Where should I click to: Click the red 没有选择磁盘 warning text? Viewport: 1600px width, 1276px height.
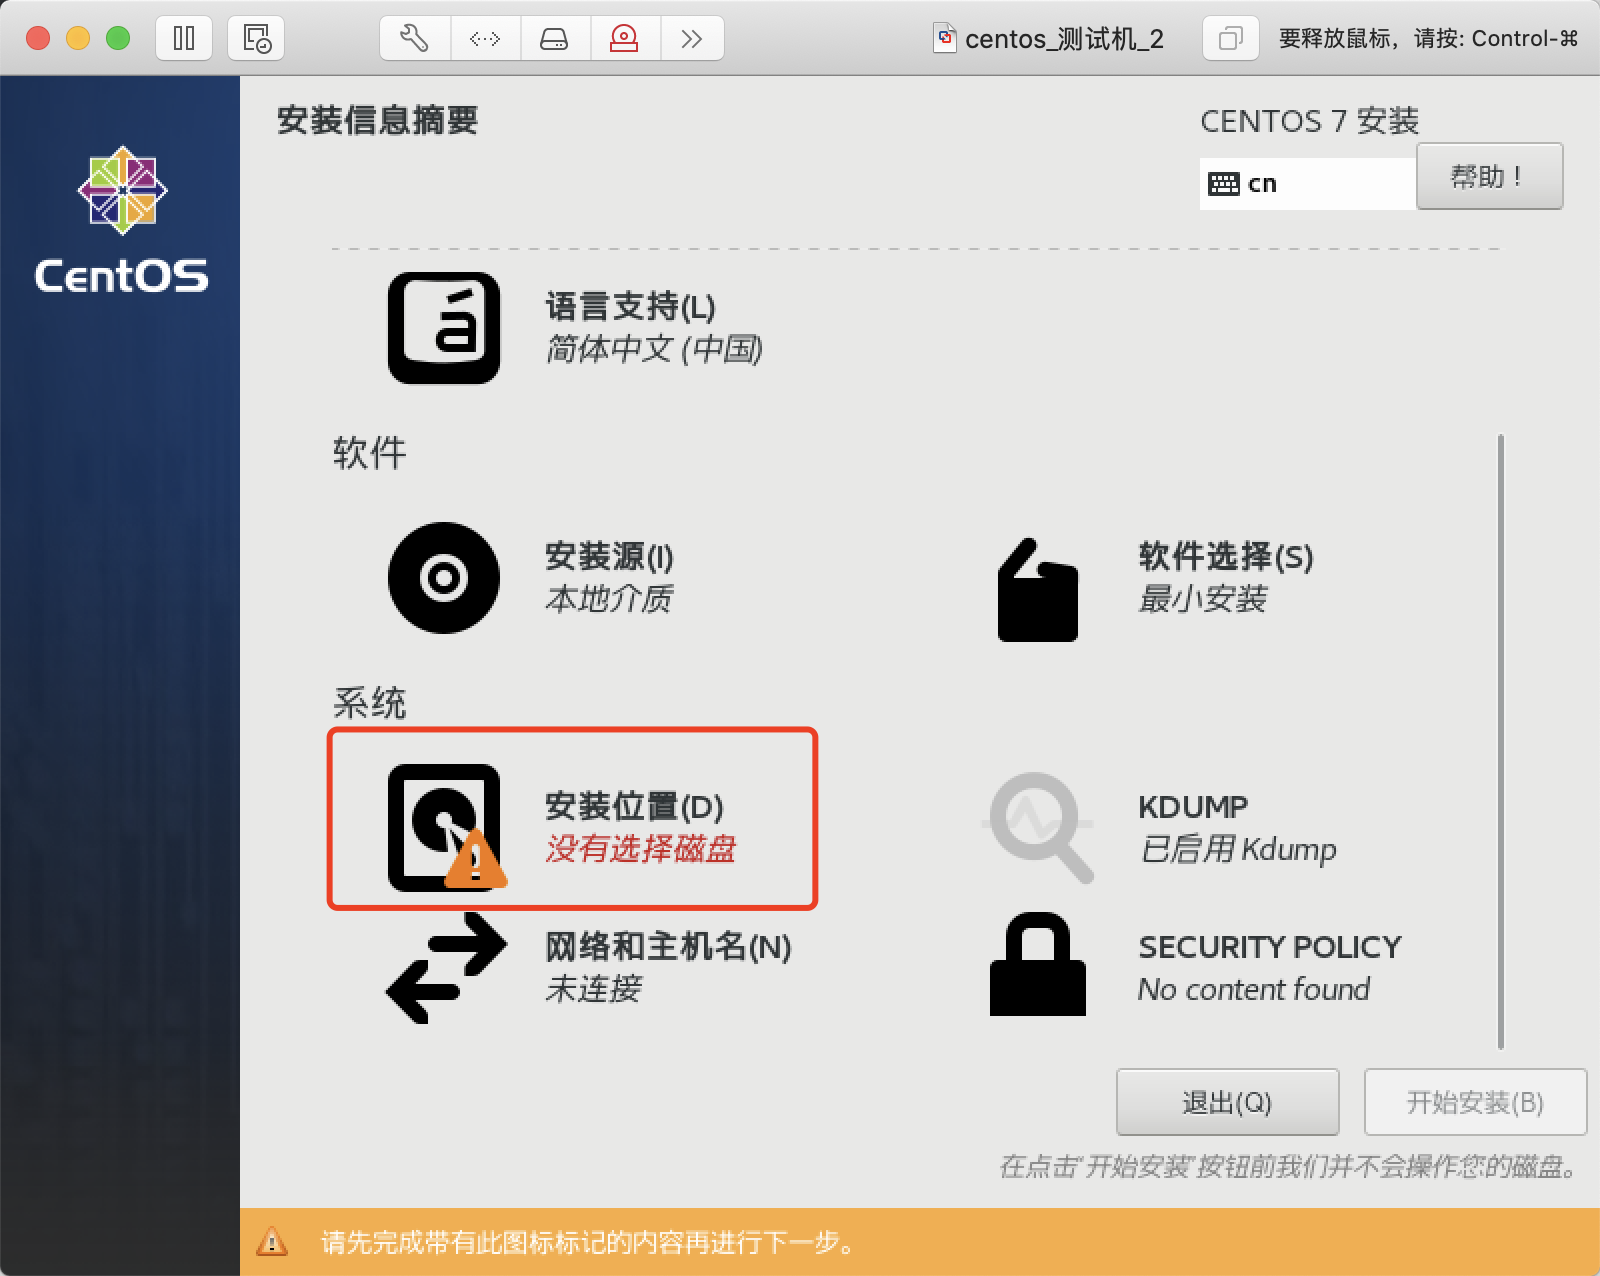(641, 848)
